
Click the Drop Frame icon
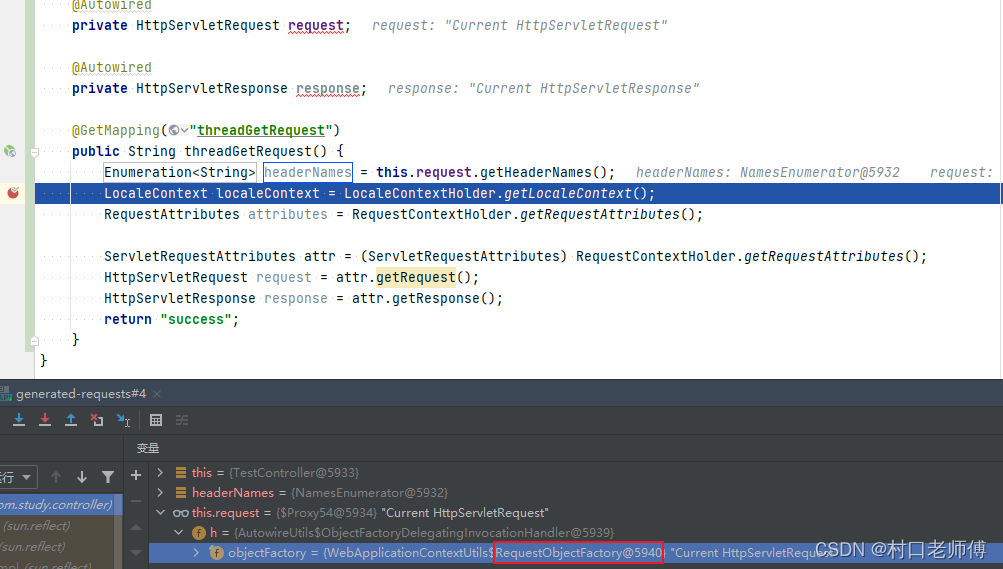97,420
